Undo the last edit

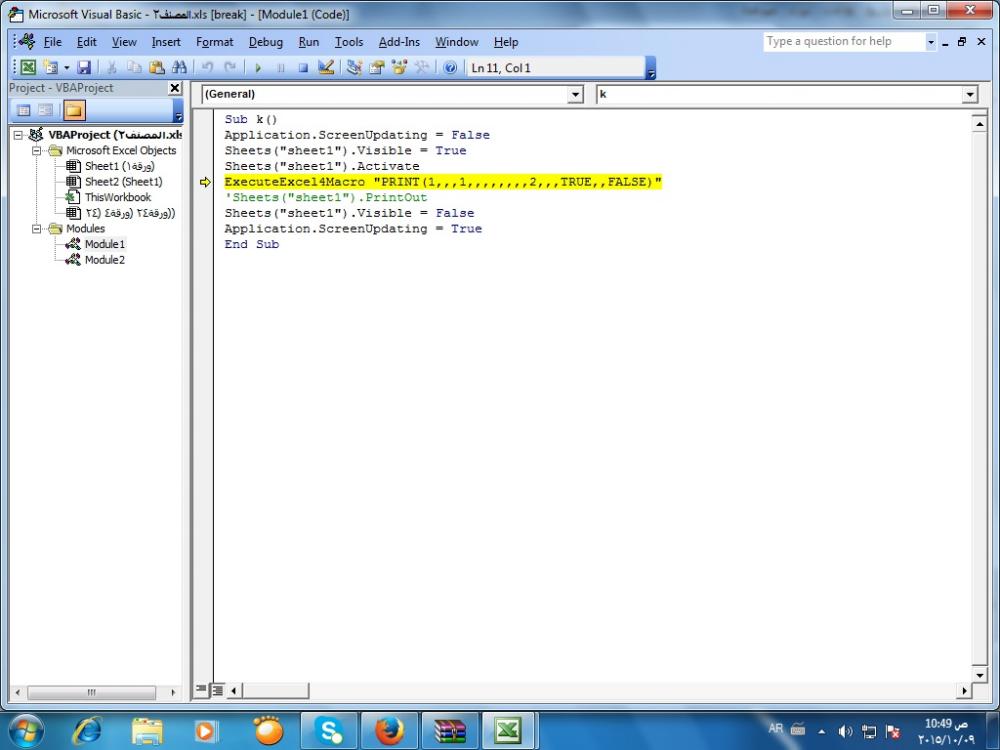[x=207, y=67]
